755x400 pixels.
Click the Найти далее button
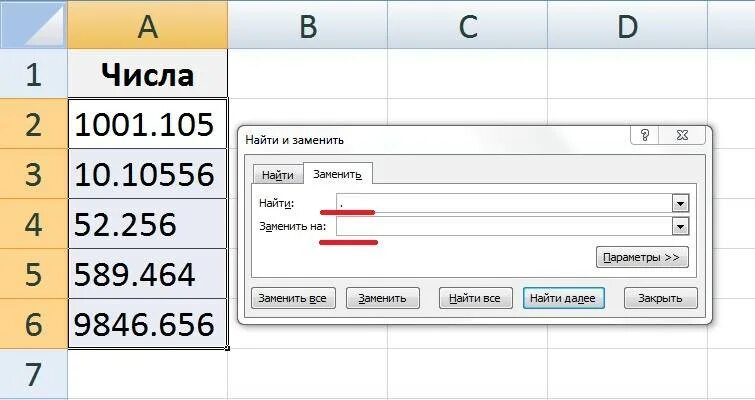pos(563,298)
